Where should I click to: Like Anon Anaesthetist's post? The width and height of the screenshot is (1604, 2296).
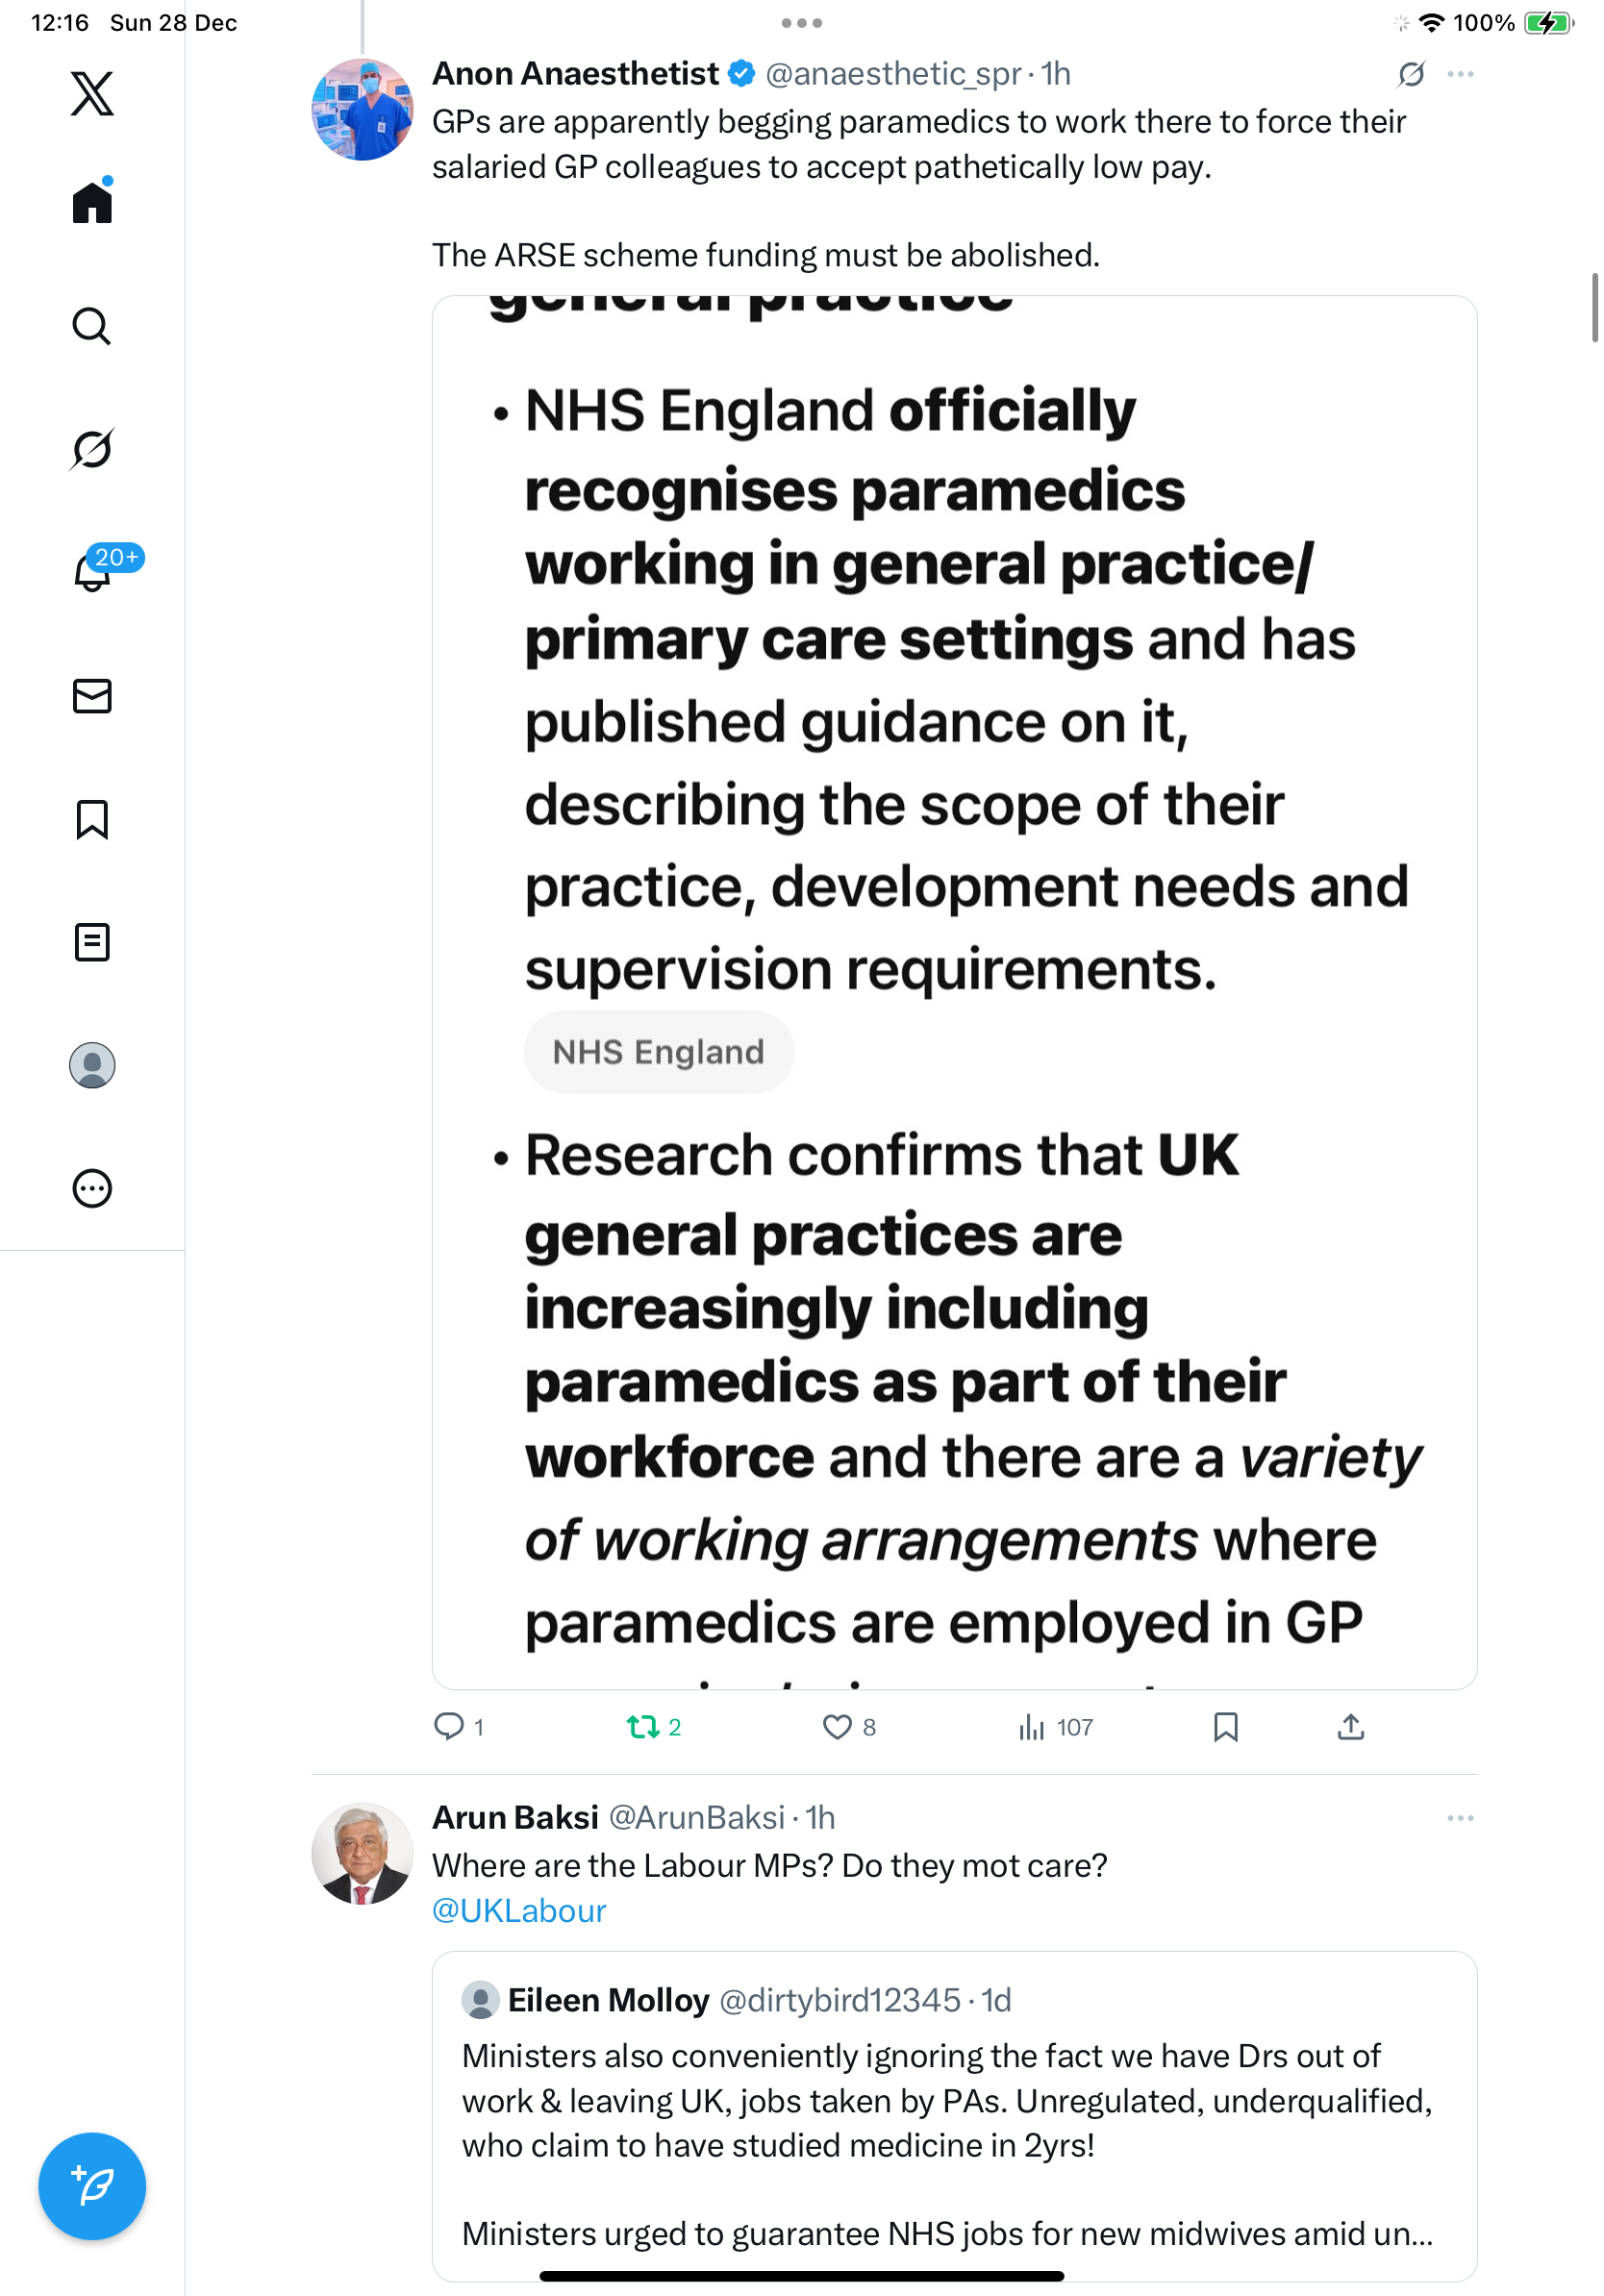(837, 1727)
